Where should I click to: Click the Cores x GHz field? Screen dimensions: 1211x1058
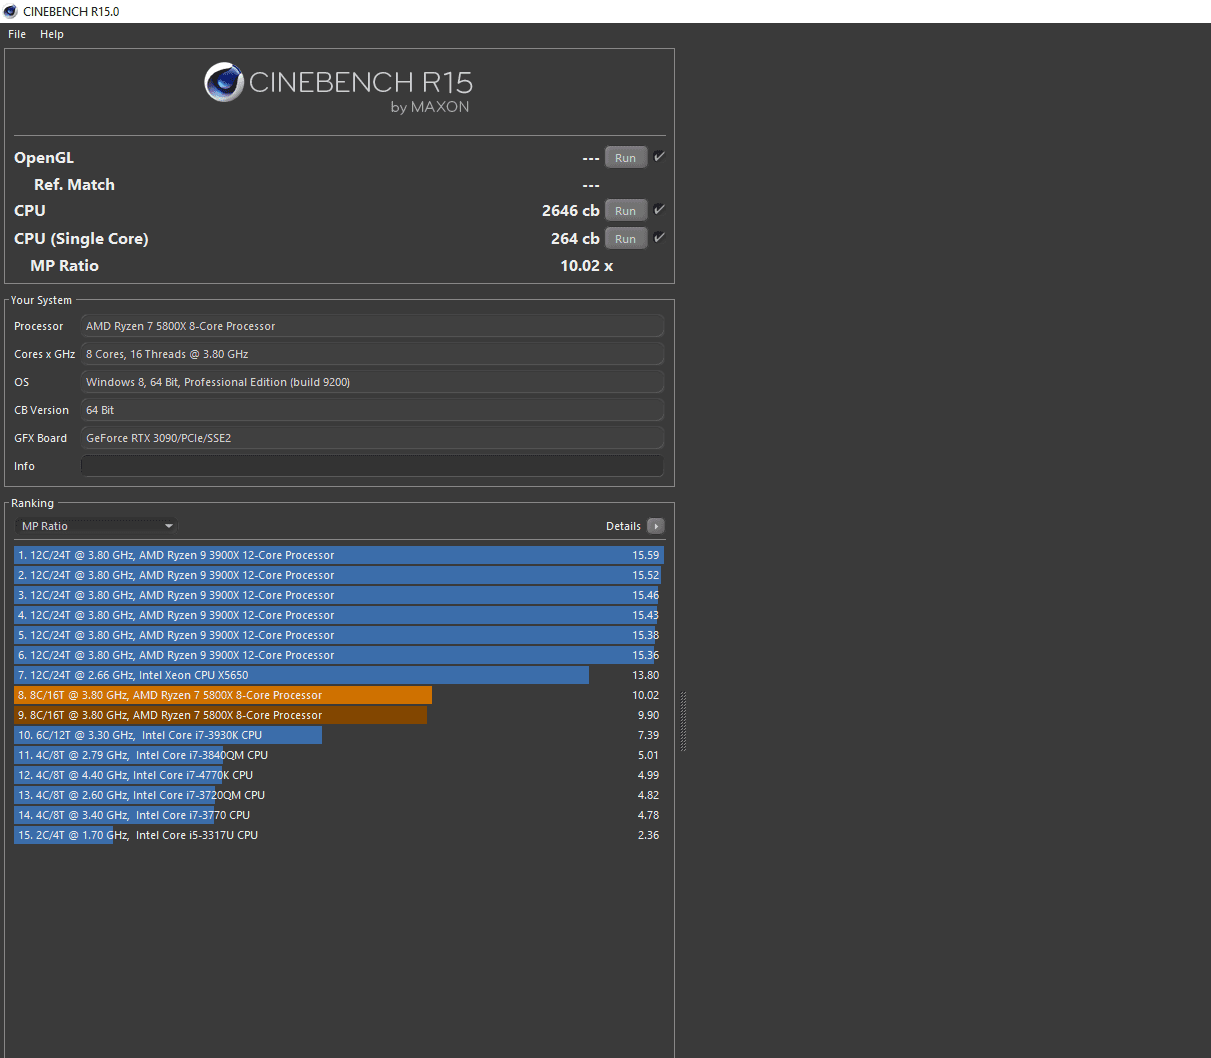tap(372, 354)
